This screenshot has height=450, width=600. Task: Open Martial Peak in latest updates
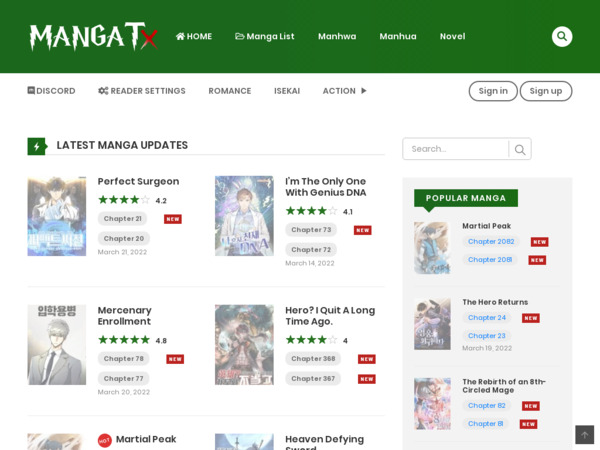146,439
